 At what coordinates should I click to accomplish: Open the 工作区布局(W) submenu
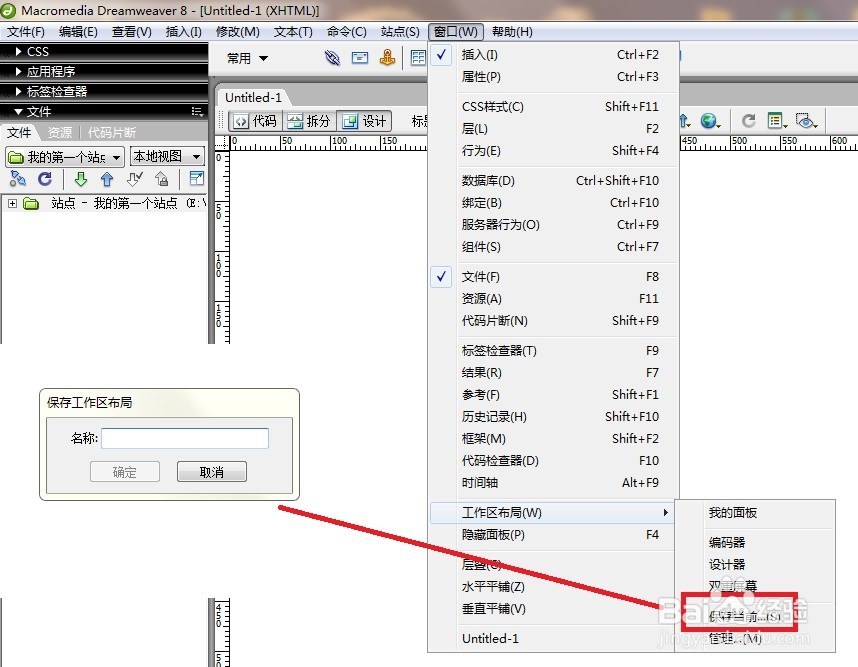552,513
